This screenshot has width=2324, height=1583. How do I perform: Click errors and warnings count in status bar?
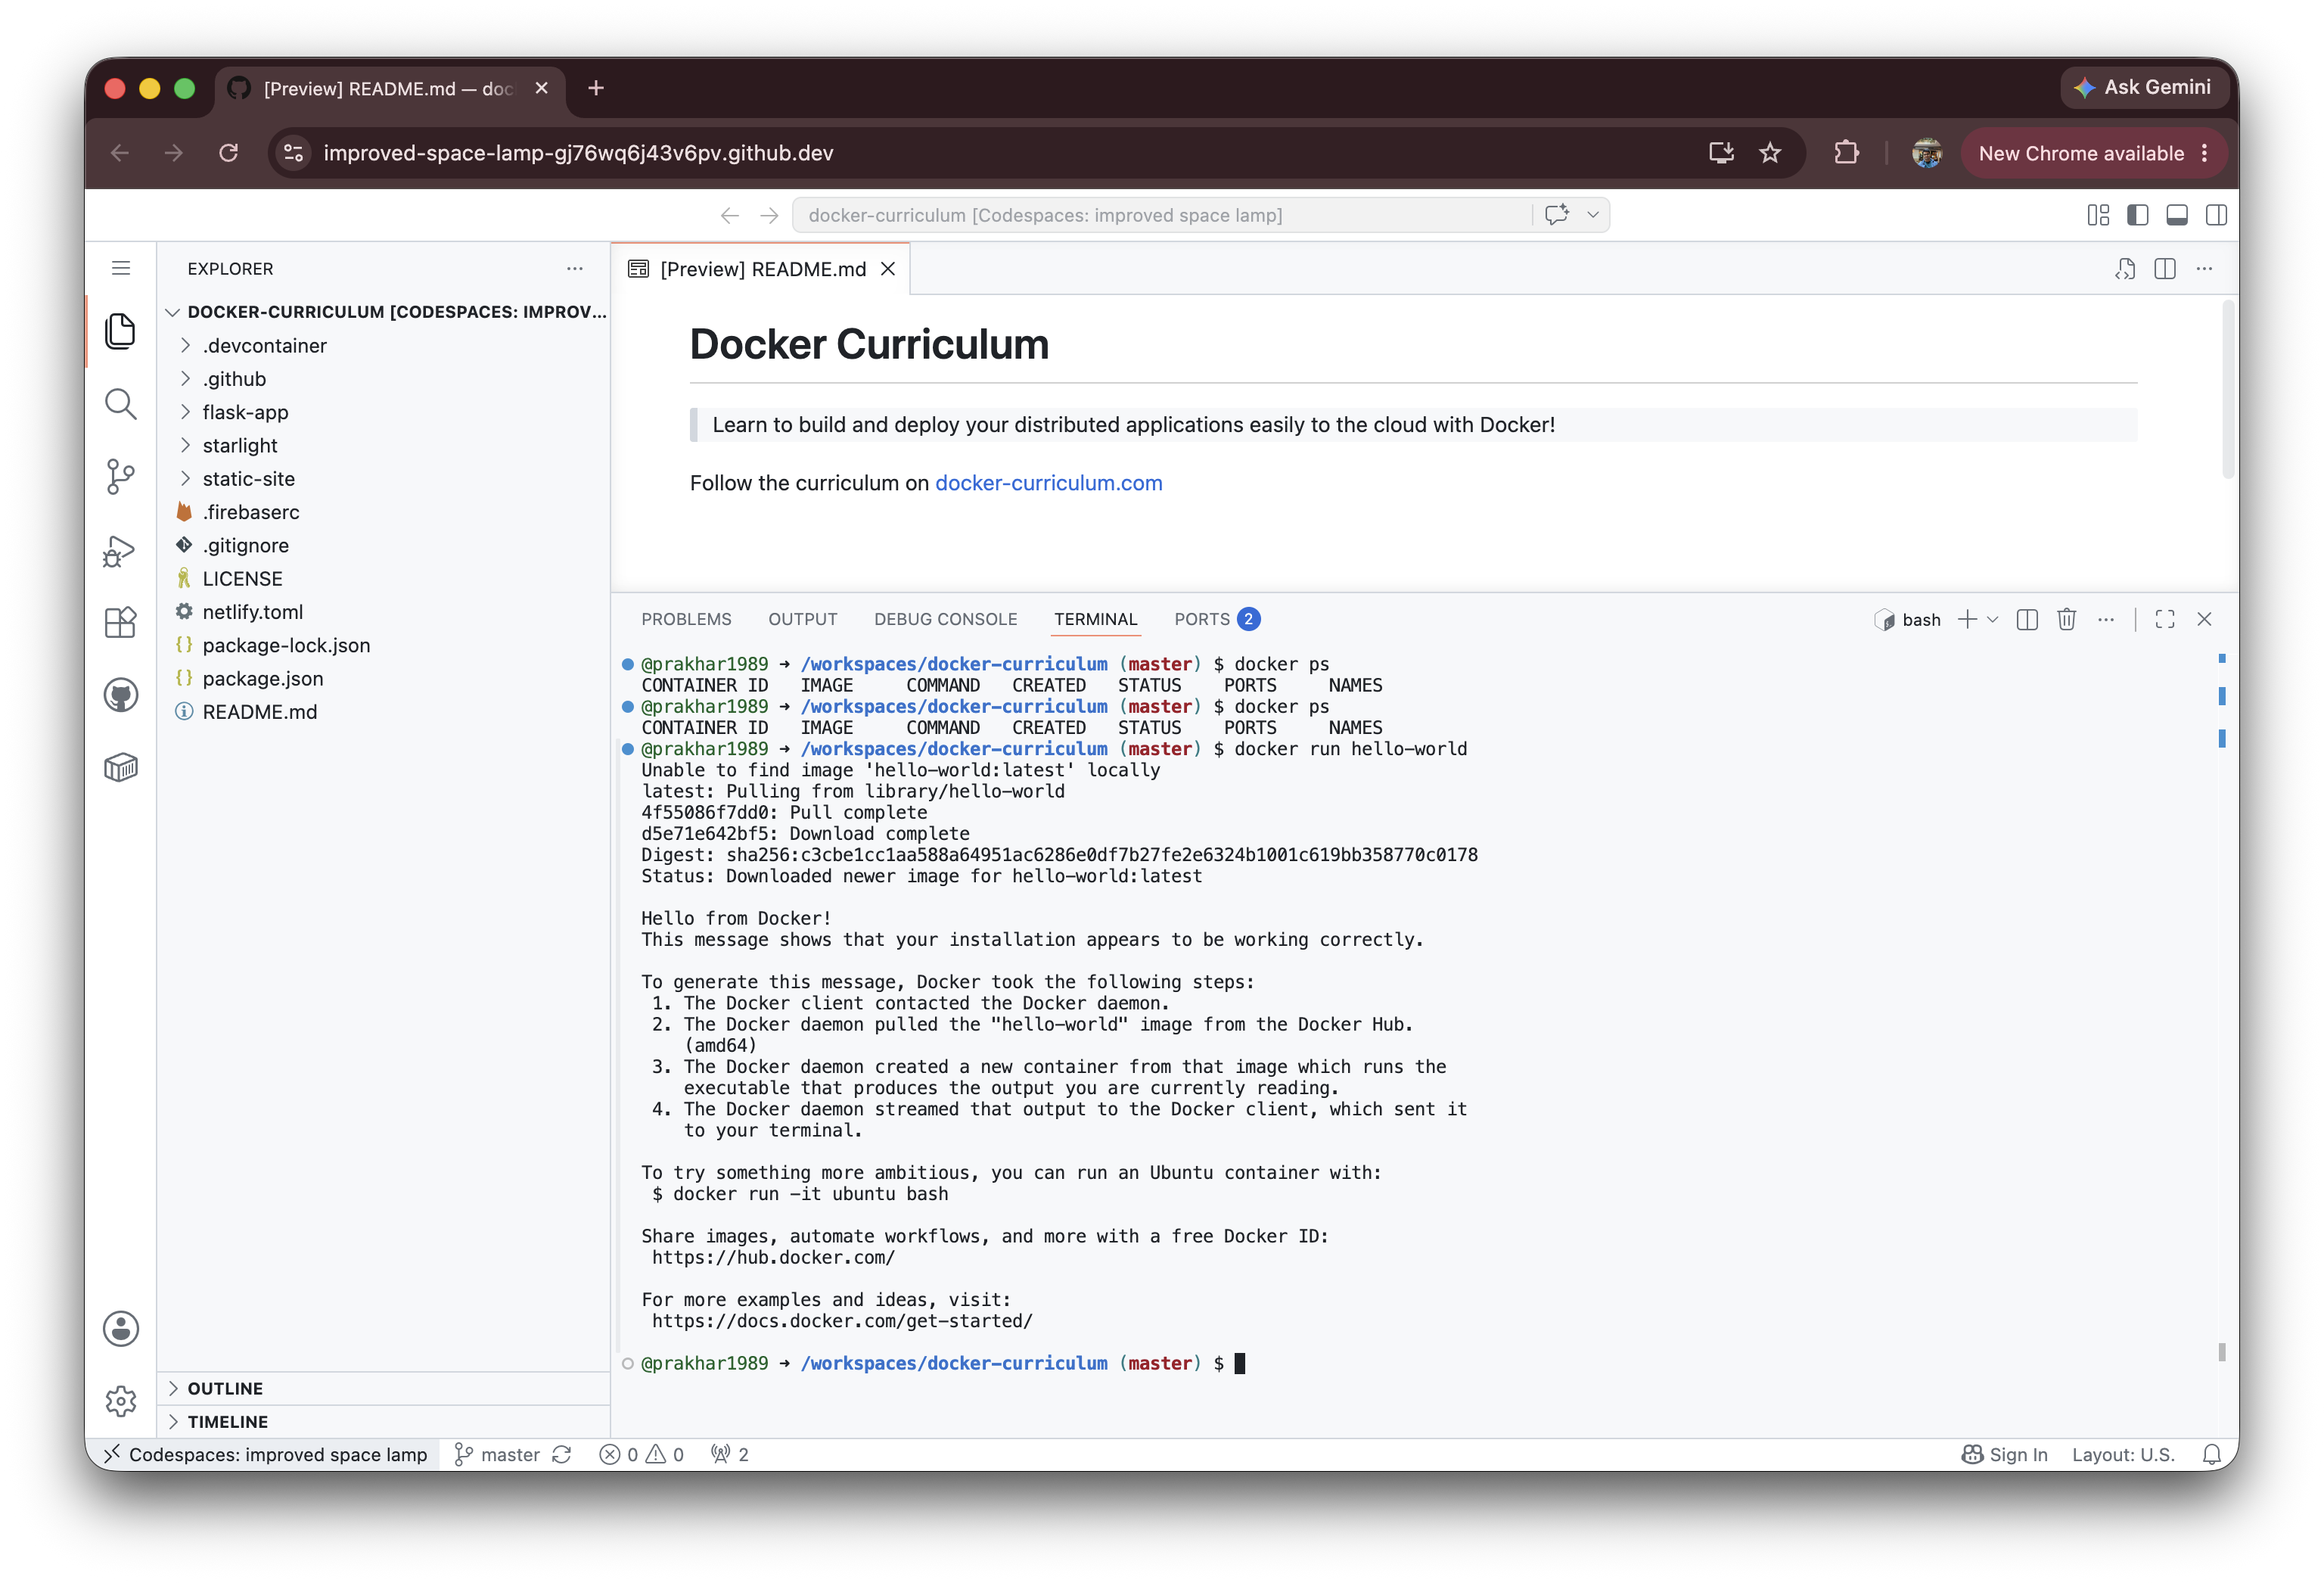point(641,1455)
